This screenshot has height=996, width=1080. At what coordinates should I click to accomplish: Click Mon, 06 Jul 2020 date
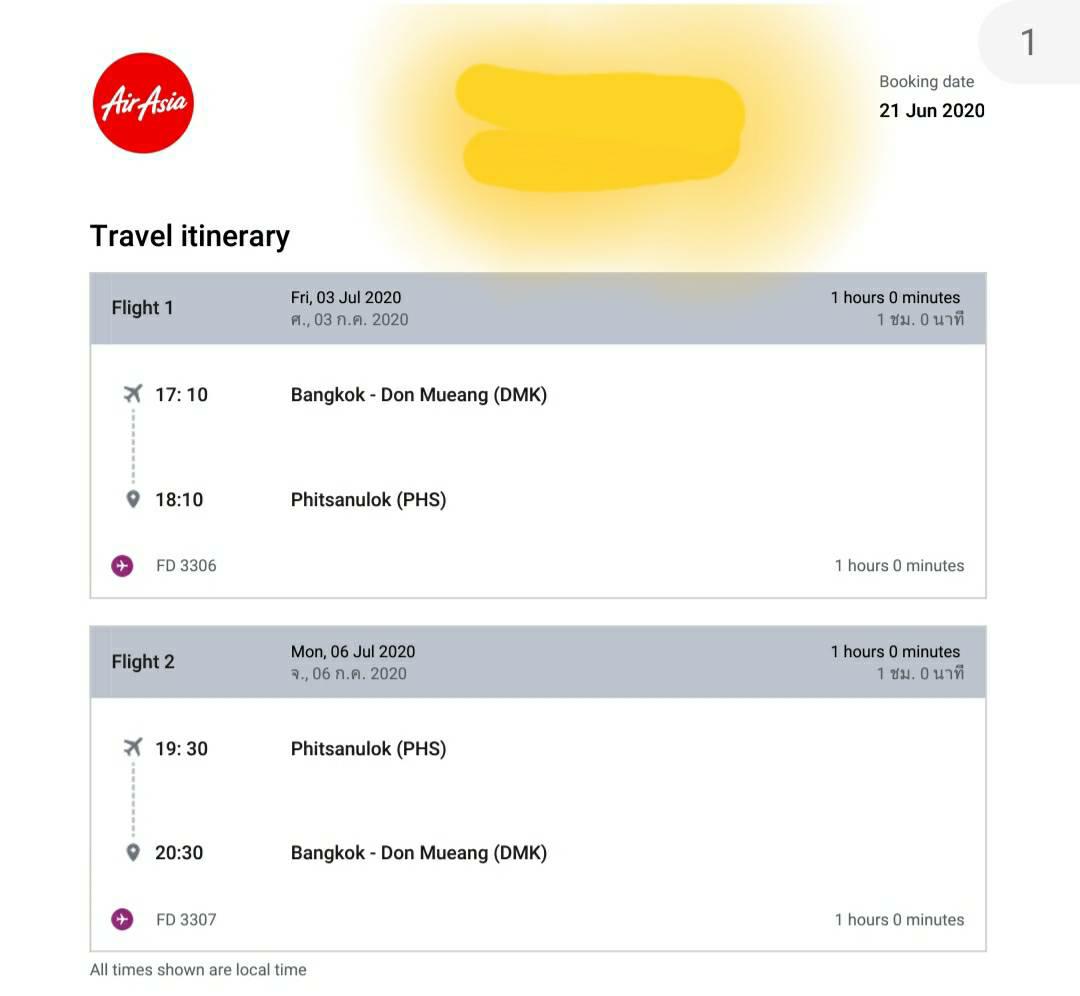click(x=353, y=652)
